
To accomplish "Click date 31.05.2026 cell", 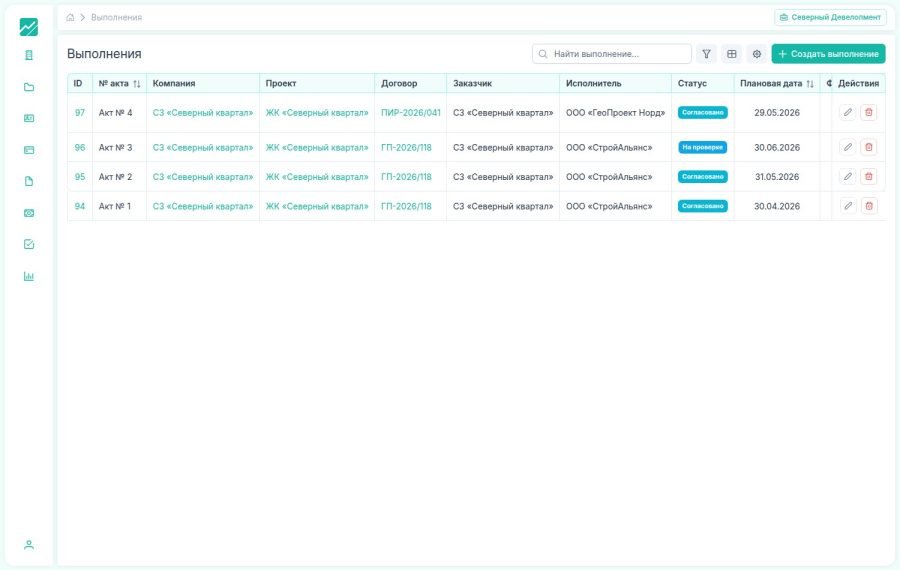I will click(x=777, y=177).
